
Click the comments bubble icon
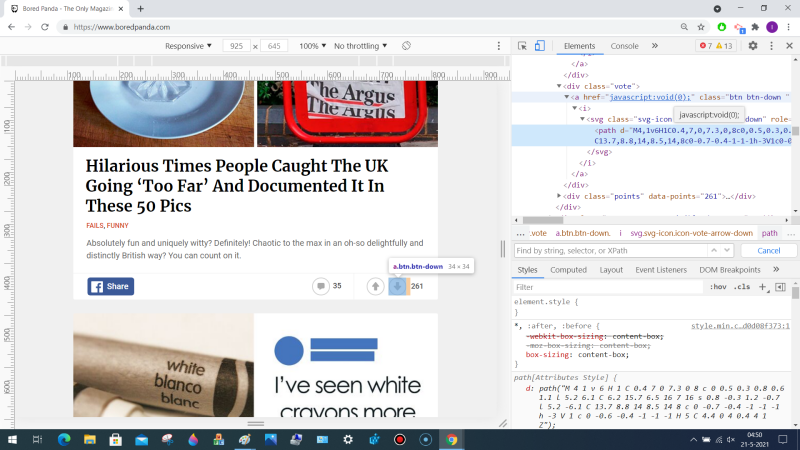pos(320,286)
